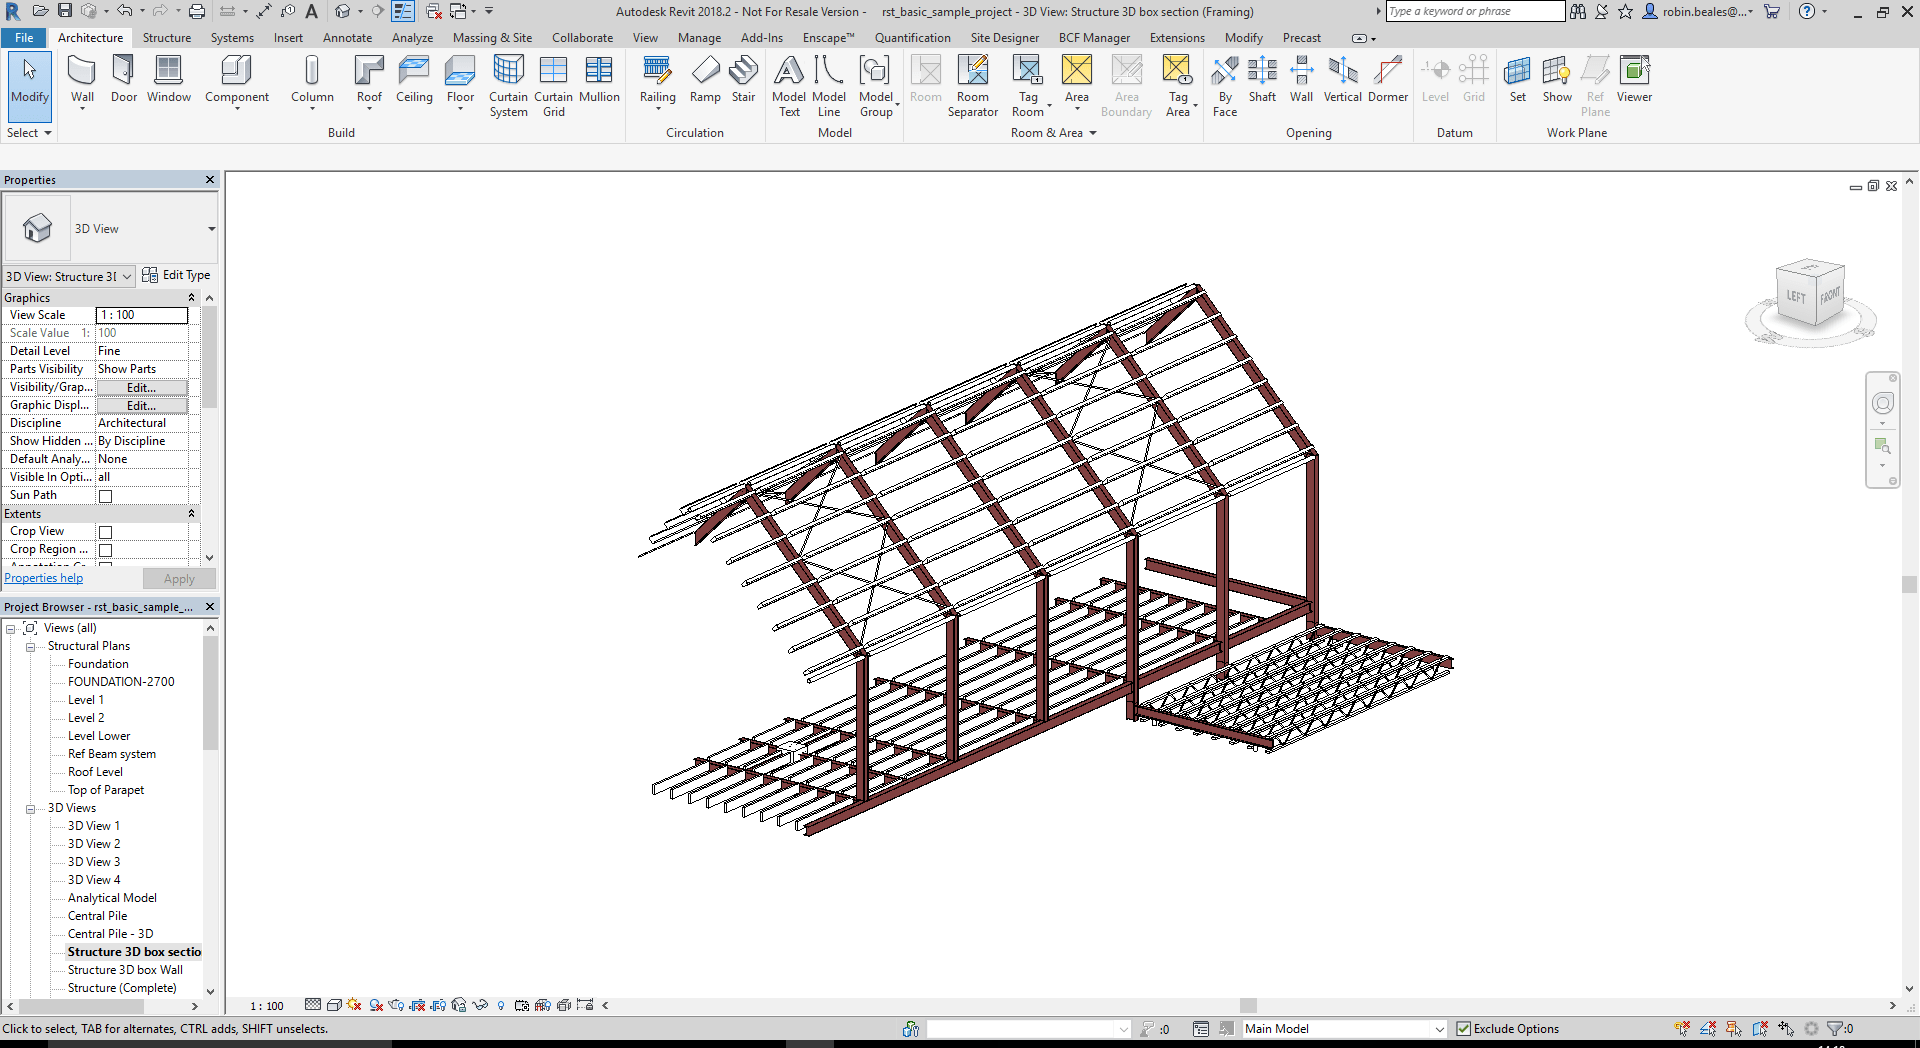1920x1048 pixels.
Task: Go to the Collaborate tab
Action: 582,38
